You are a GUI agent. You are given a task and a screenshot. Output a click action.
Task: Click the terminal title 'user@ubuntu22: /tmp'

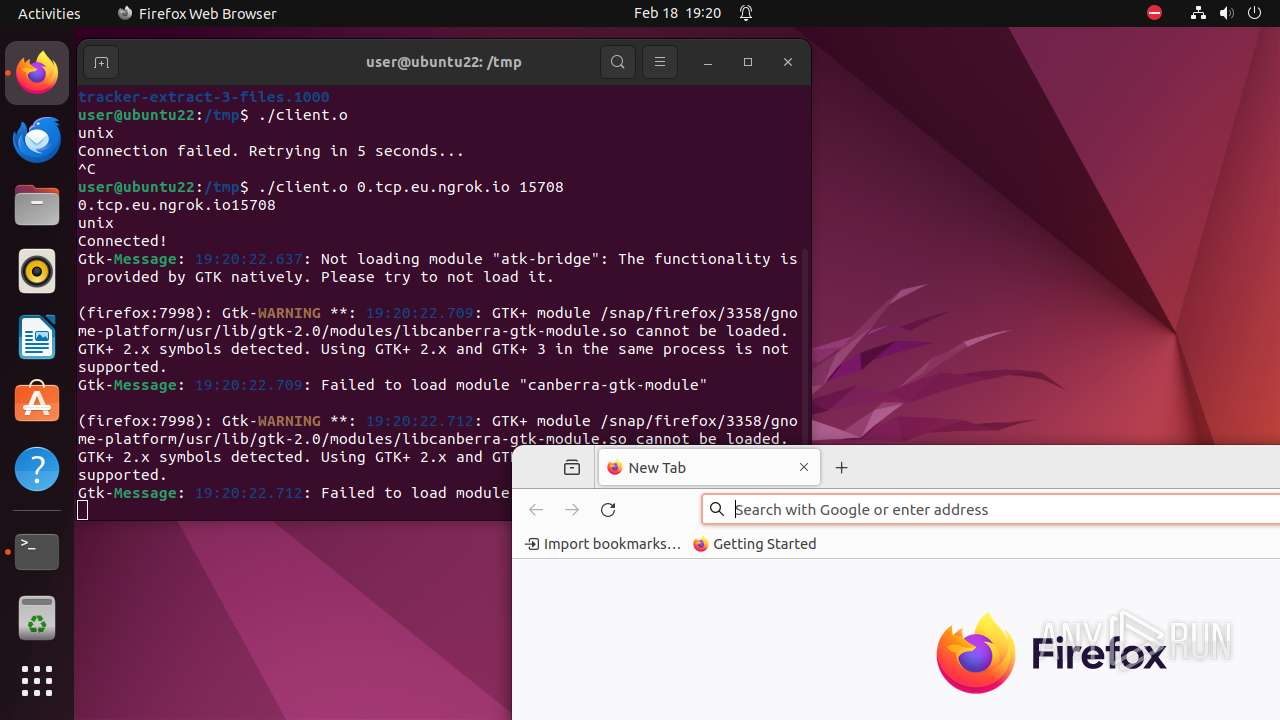point(444,62)
